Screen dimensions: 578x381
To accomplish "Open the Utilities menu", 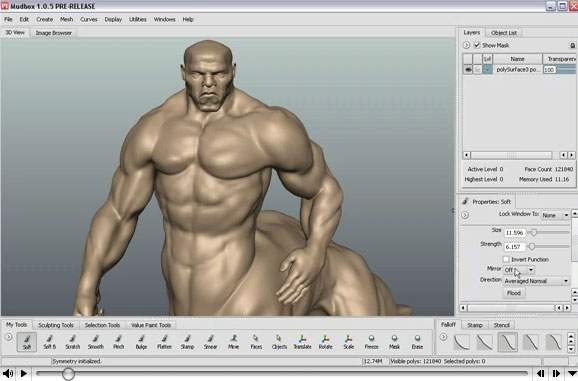I will pos(137,19).
